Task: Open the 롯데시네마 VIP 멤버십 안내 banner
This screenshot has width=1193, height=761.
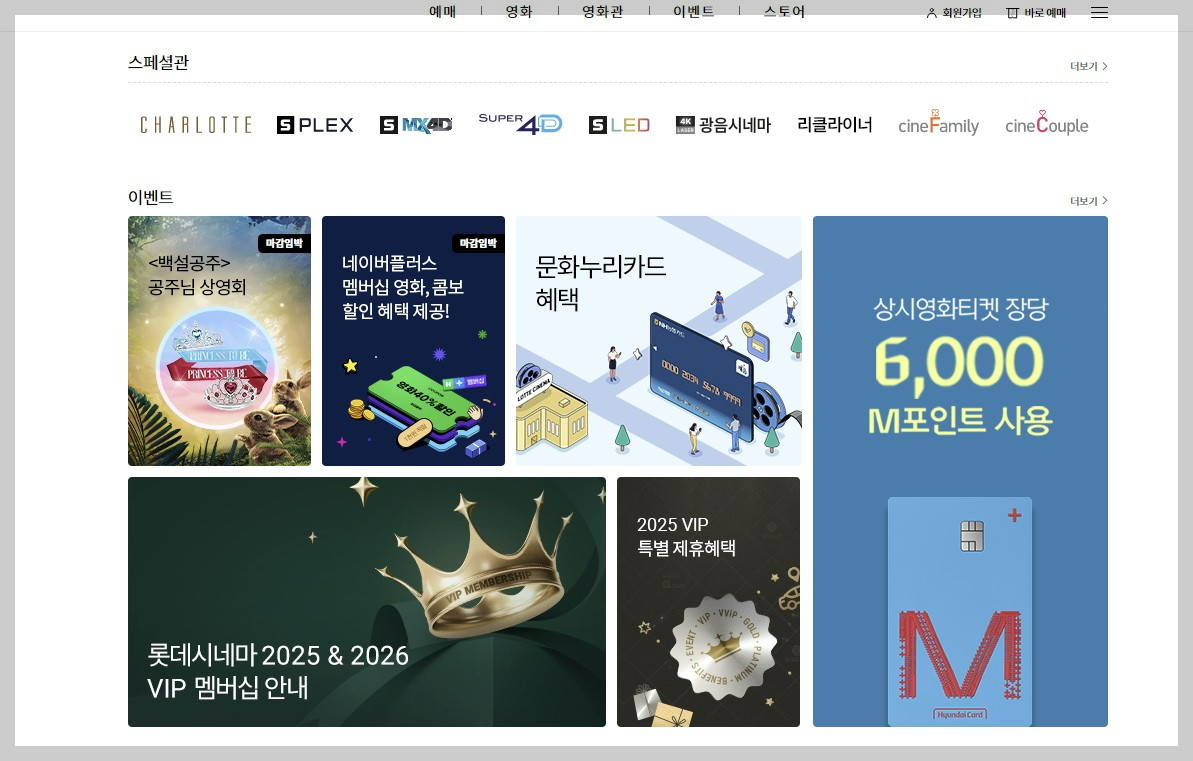Action: click(x=367, y=602)
